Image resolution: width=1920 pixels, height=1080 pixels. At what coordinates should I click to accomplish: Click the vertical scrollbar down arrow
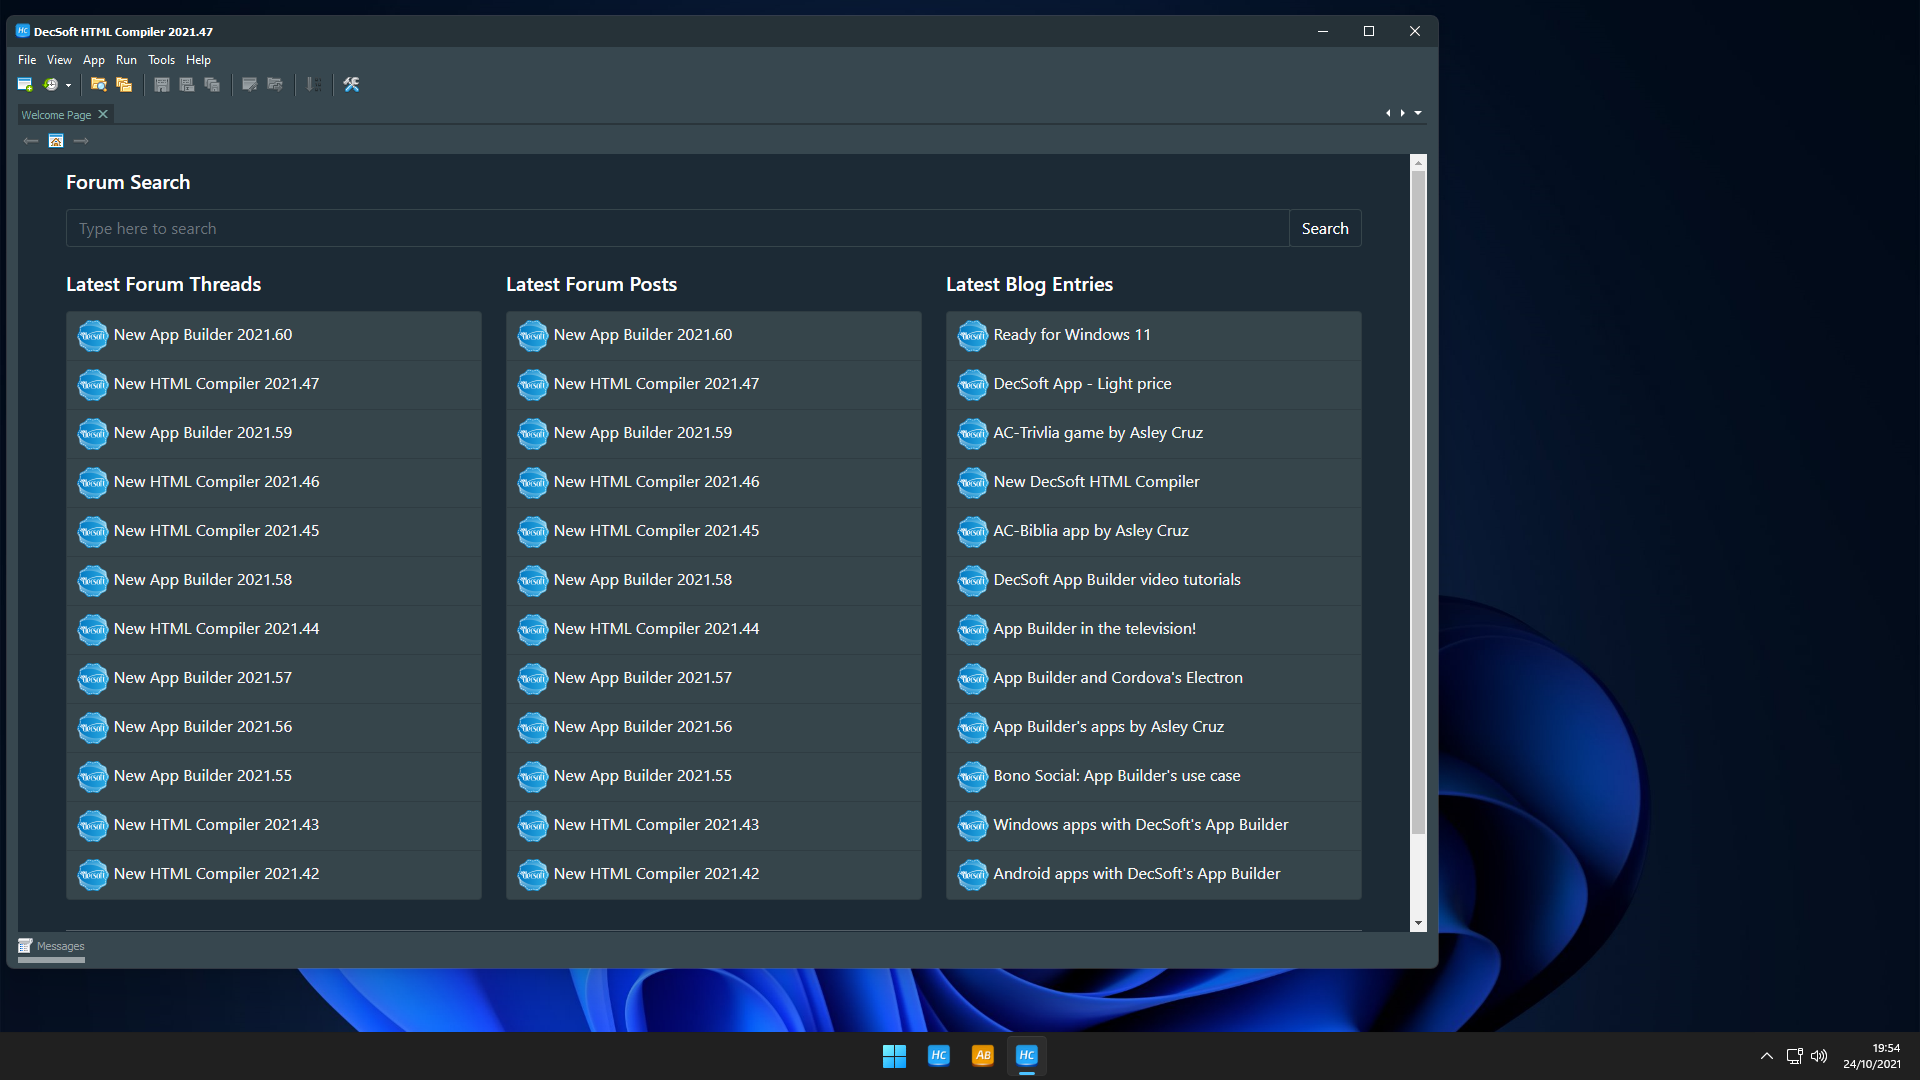pyautogui.click(x=1418, y=923)
